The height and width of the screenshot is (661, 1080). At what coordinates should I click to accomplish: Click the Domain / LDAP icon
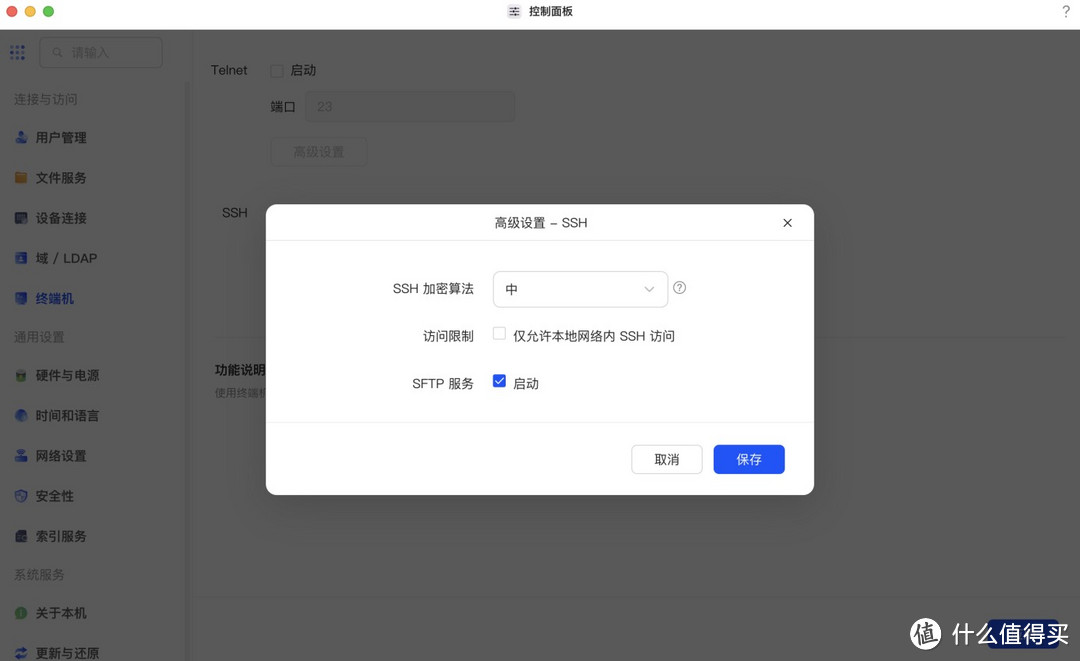point(21,258)
